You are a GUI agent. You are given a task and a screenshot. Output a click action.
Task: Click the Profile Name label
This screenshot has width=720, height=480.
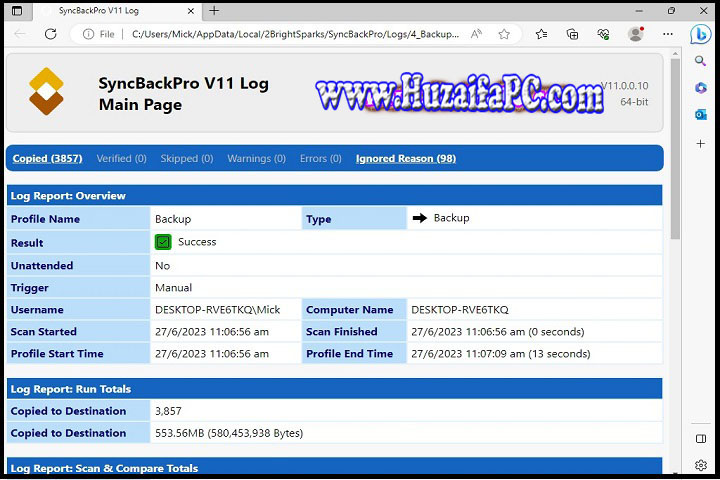[45, 219]
